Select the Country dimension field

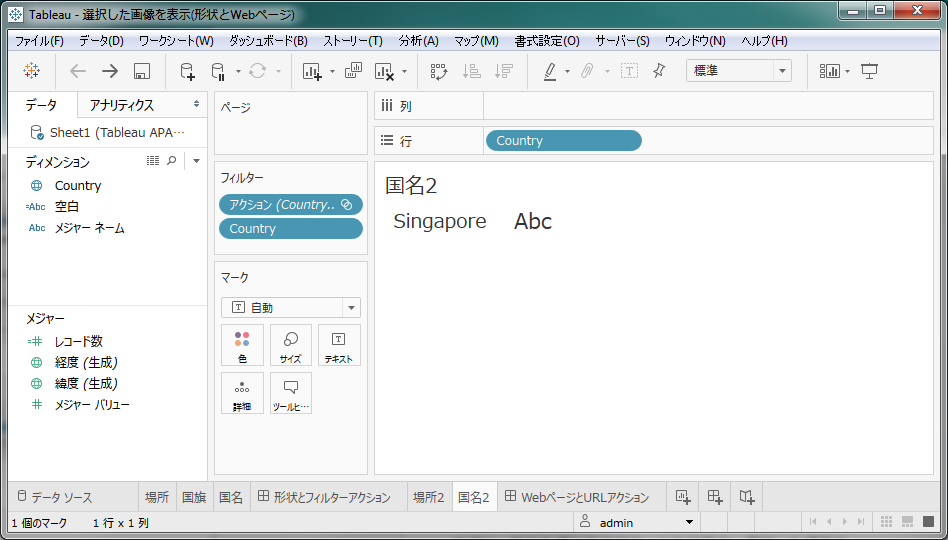coord(77,186)
